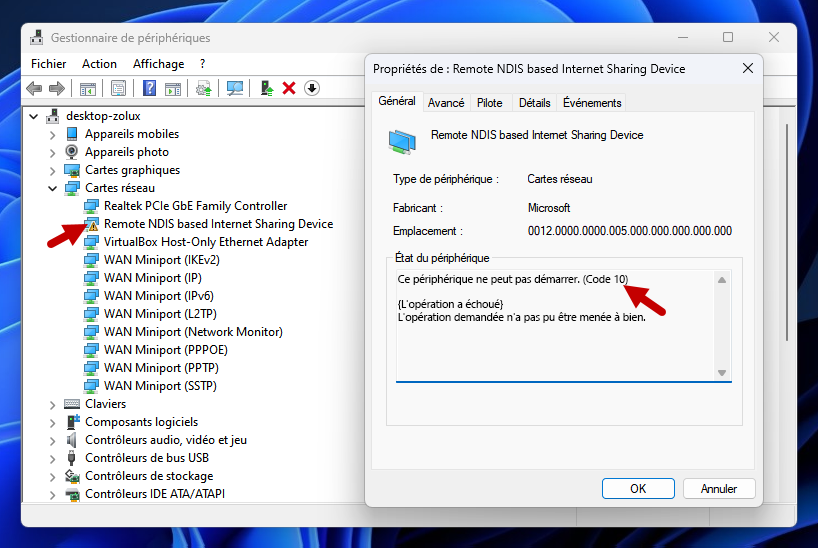
Task: Switch to the Pilote tab
Action: point(489,103)
